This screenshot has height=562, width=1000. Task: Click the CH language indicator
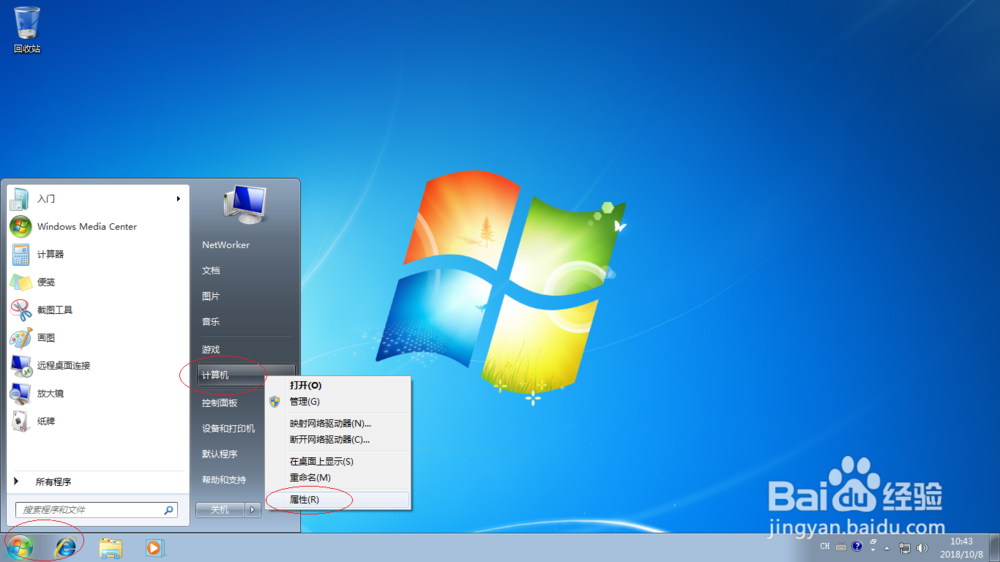click(x=825, y=547)
